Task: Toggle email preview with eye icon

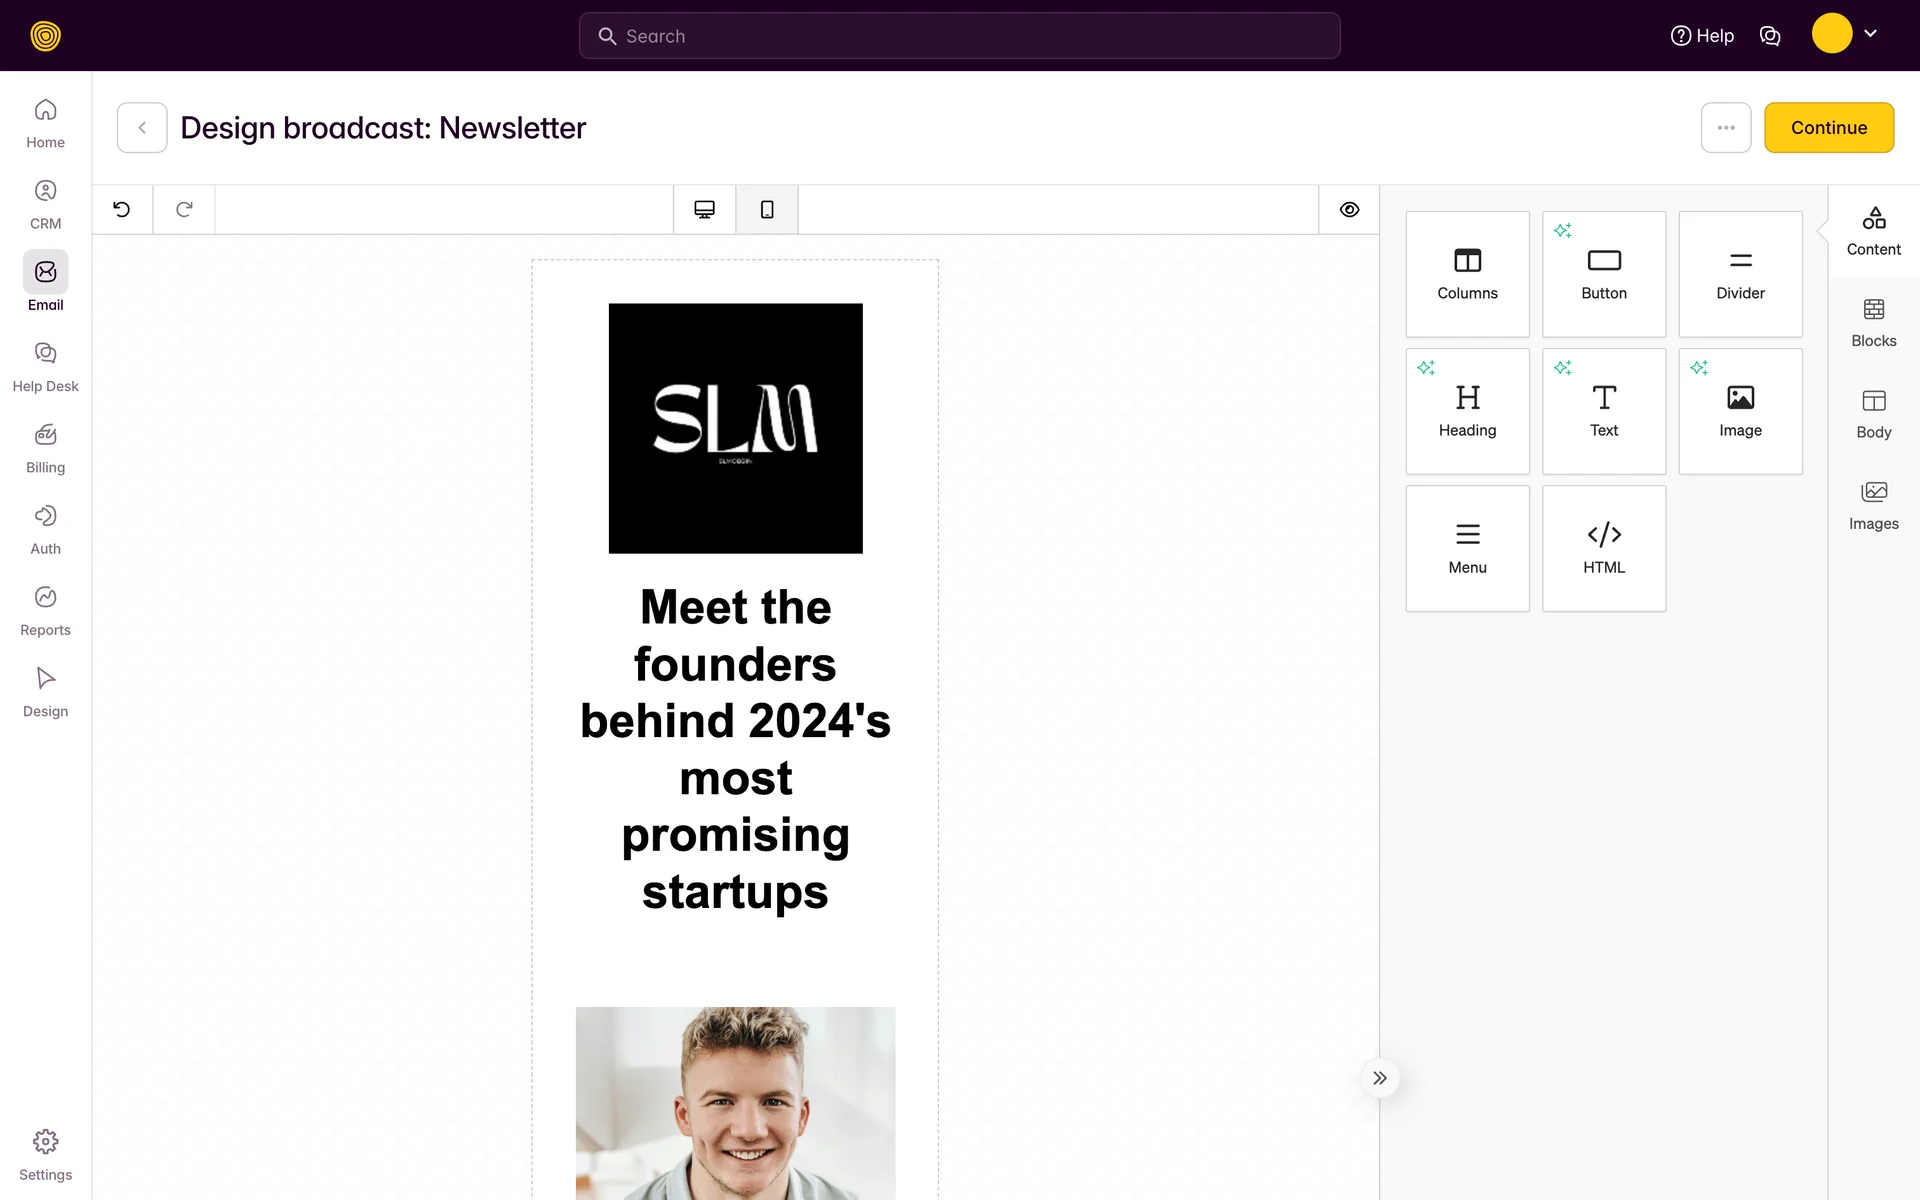Action: point(1349,209)
